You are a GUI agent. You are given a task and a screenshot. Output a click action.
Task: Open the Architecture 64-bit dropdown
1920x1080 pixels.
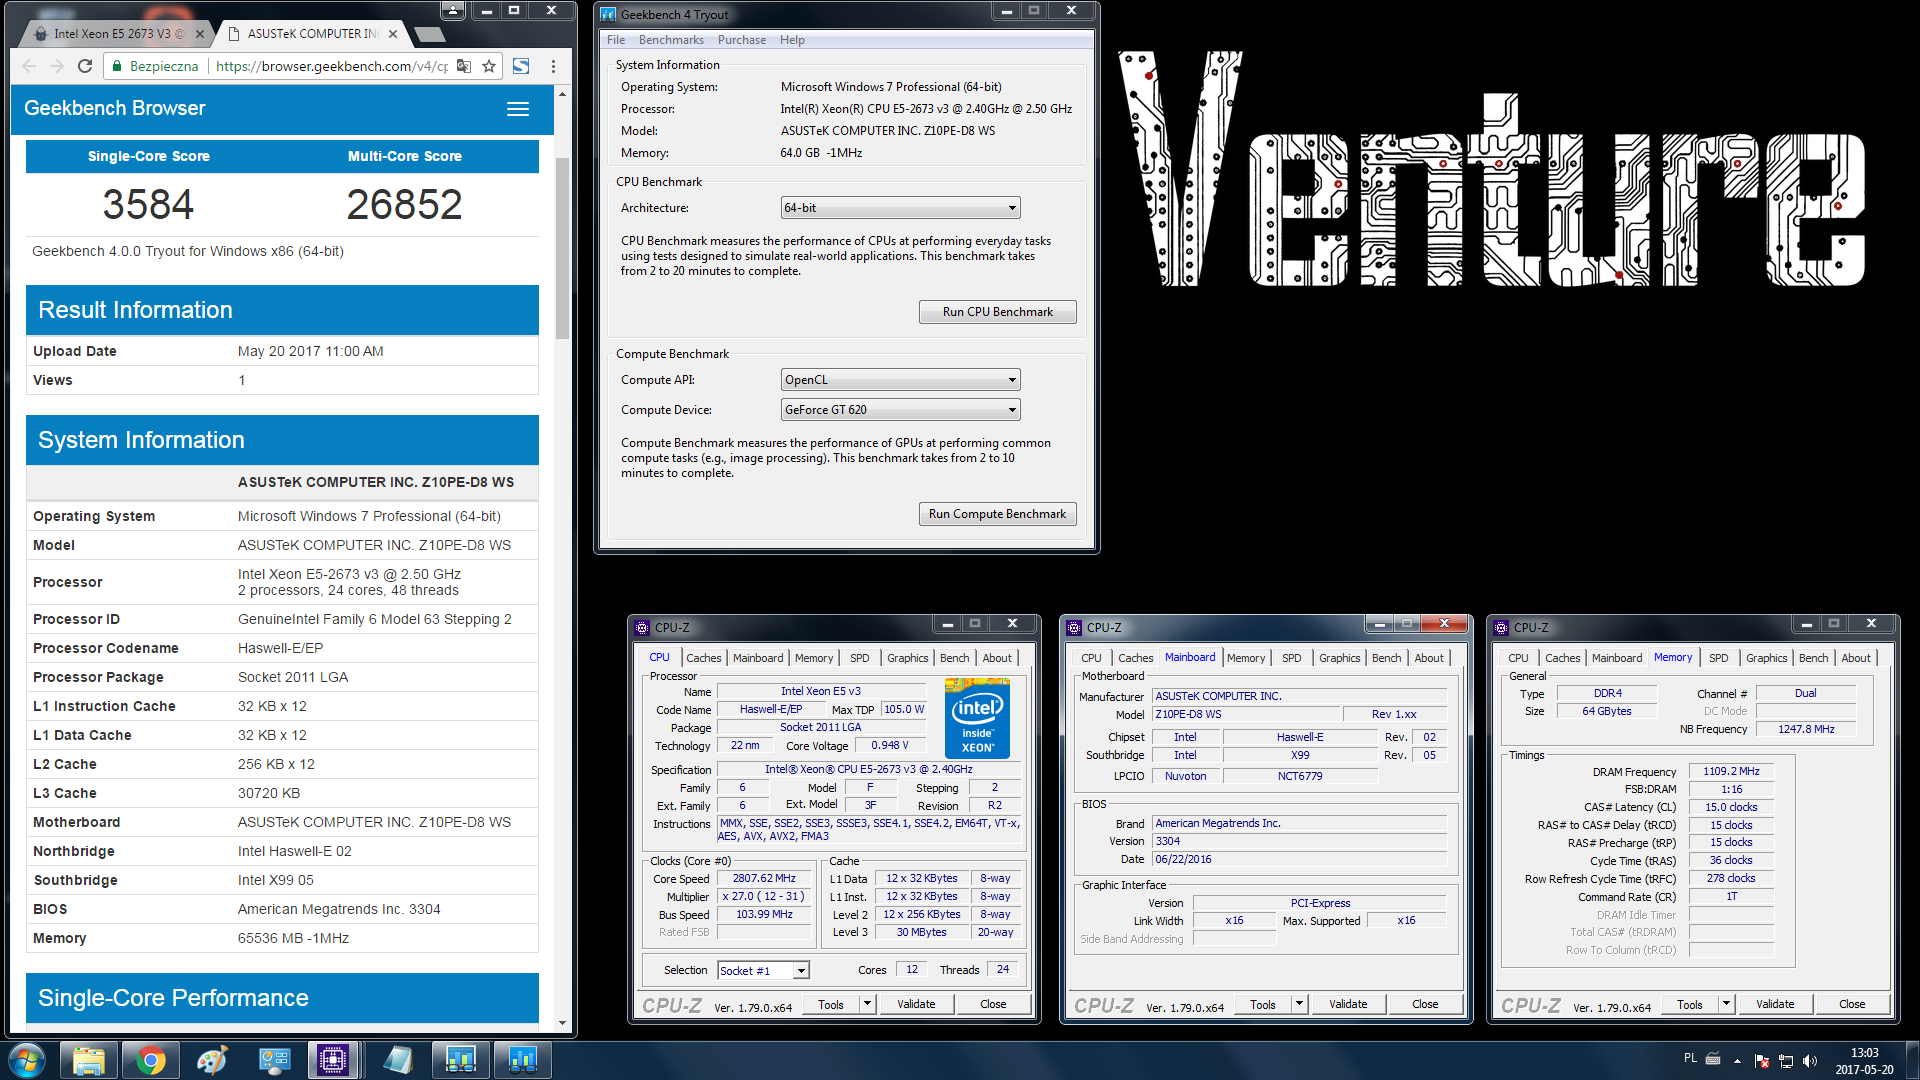pyautogui.click(x=900, y=208)
